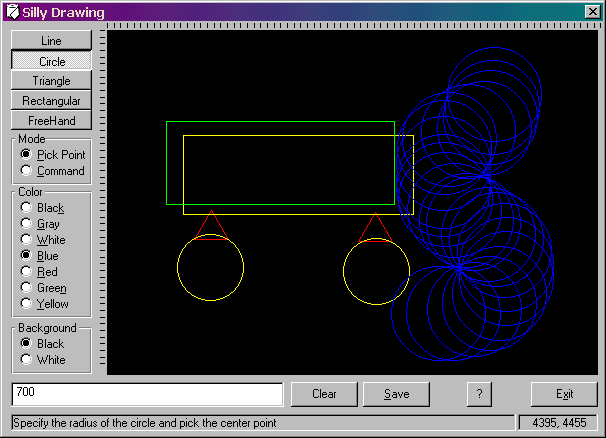
Task: Change background to White
Action: [x=26, y=360]
